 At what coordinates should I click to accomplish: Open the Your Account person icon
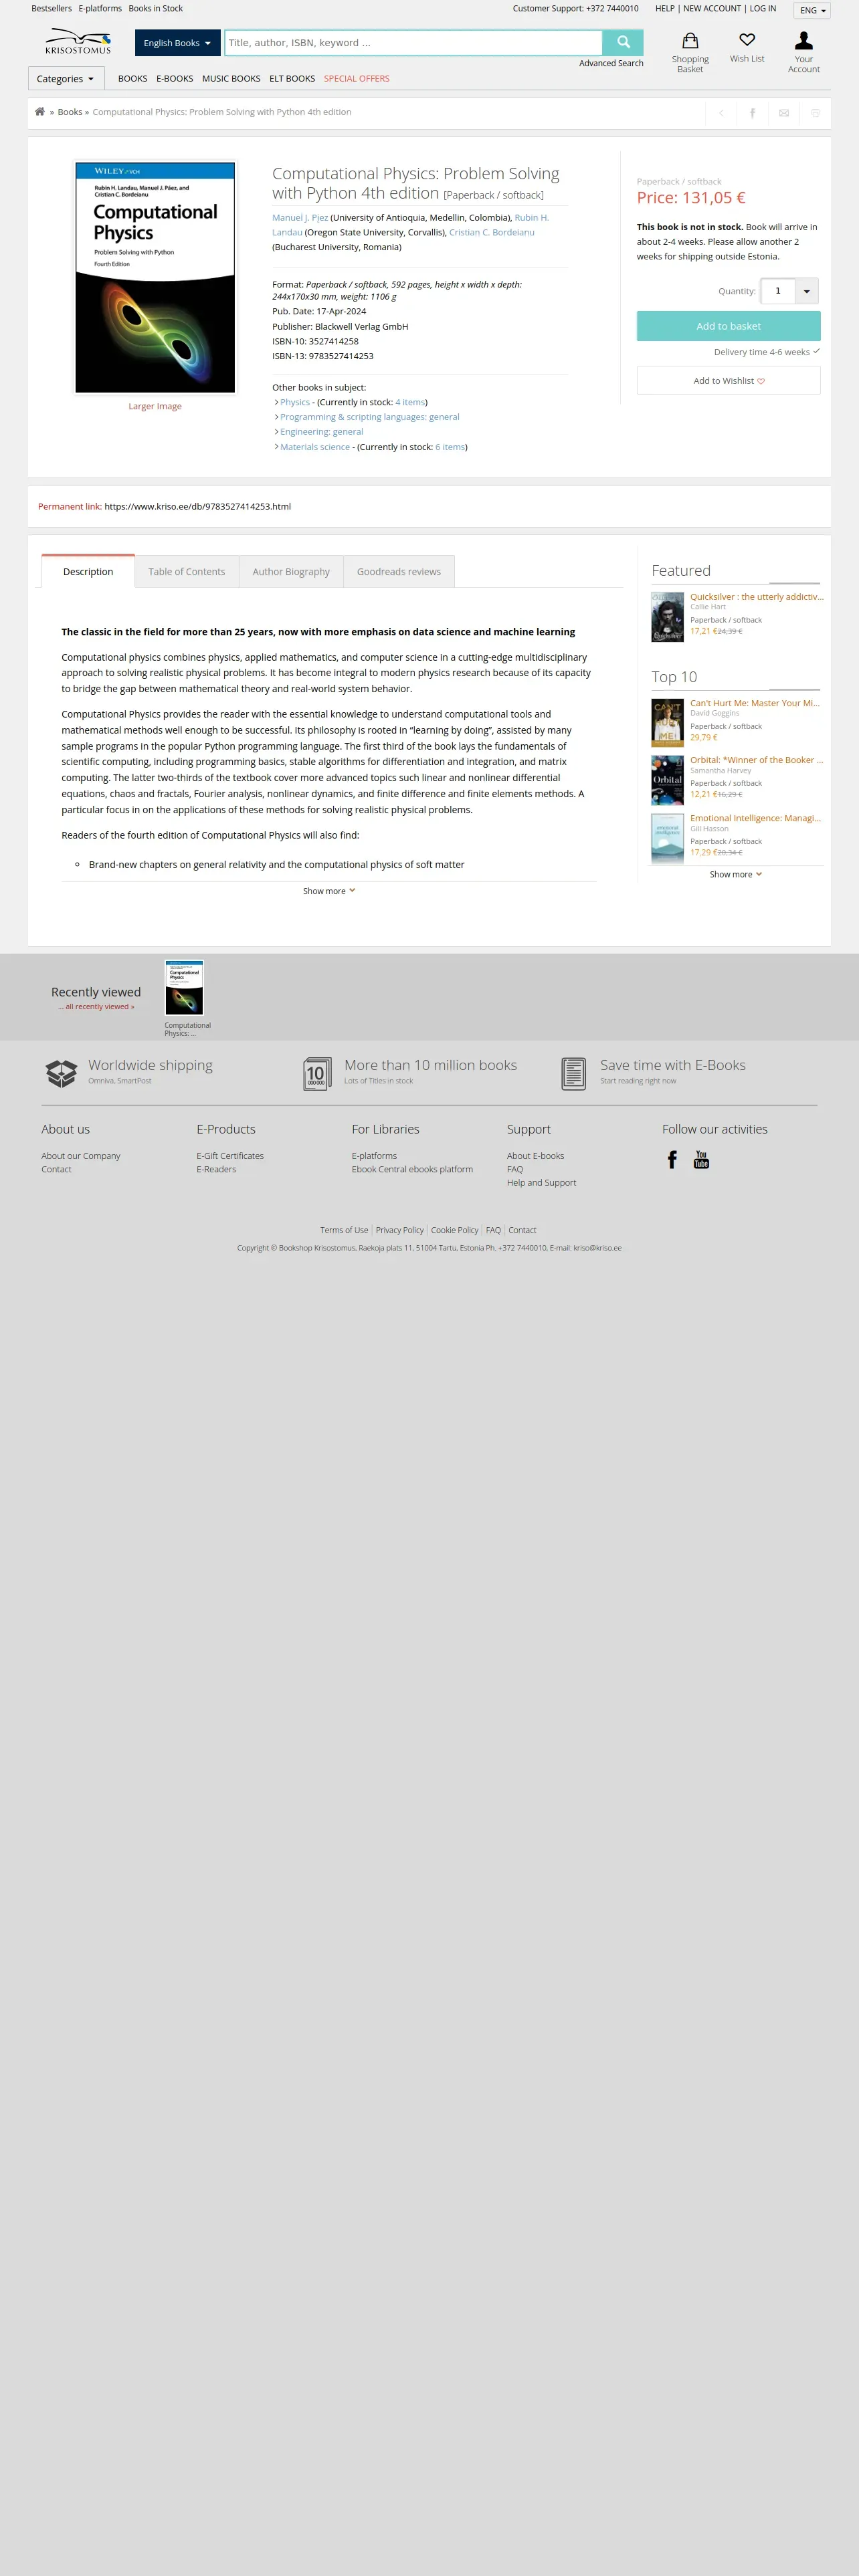click(x=804, y=41)
